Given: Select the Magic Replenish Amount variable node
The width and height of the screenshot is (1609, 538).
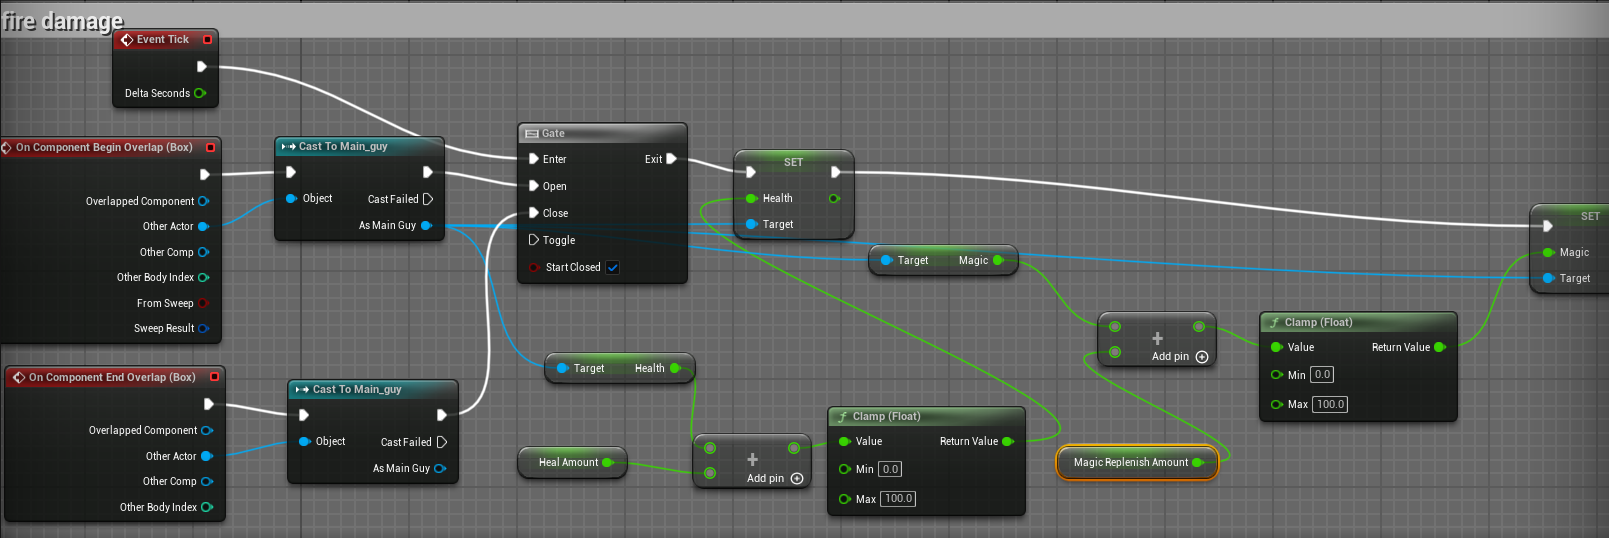Looking at the screenshot, I should point(1130,462).
